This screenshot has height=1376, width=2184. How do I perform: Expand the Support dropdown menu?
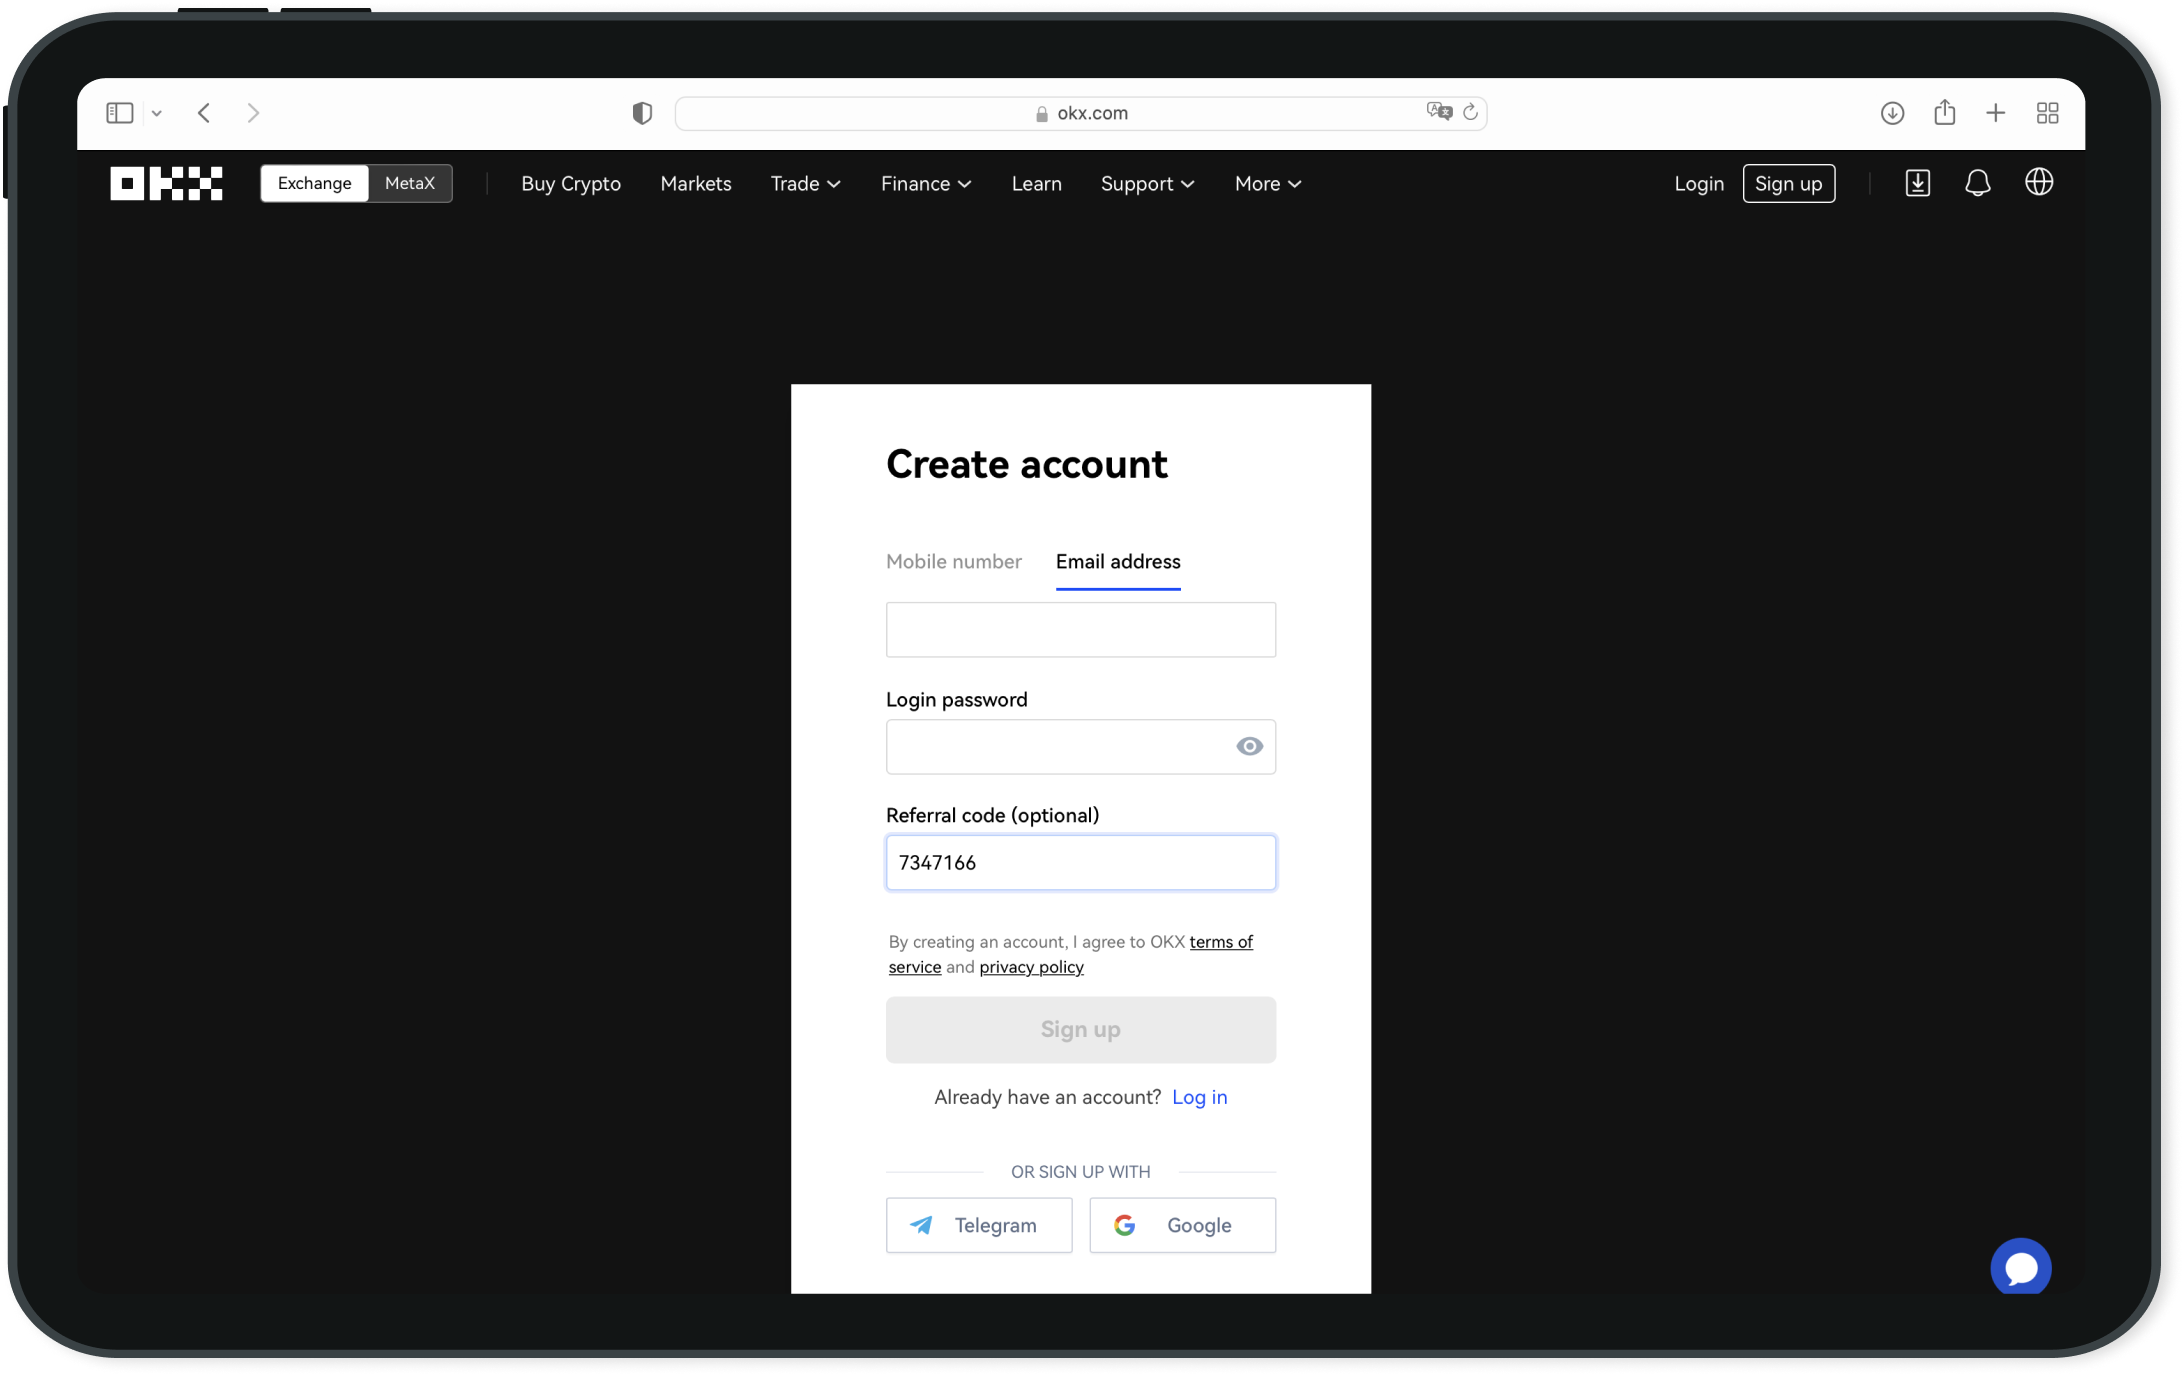point(1148,184)
